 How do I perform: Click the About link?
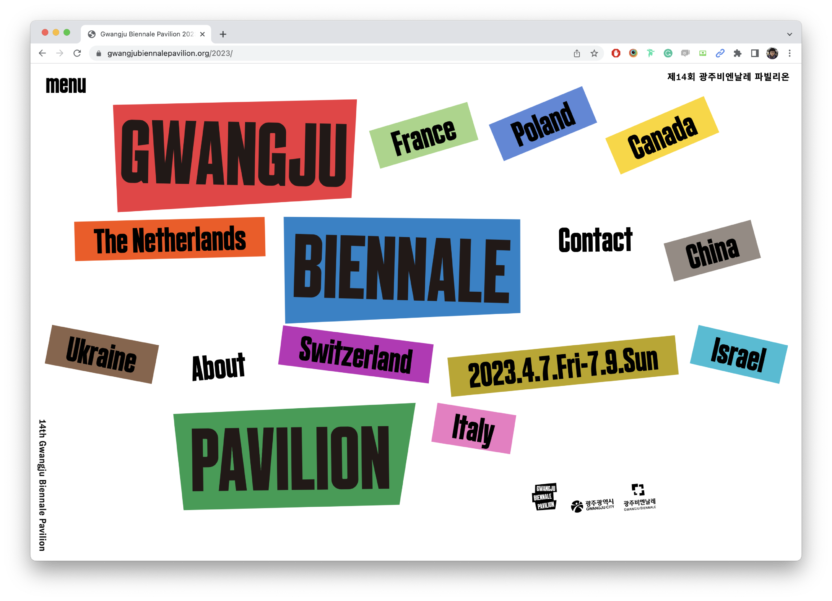coord(218,367)
